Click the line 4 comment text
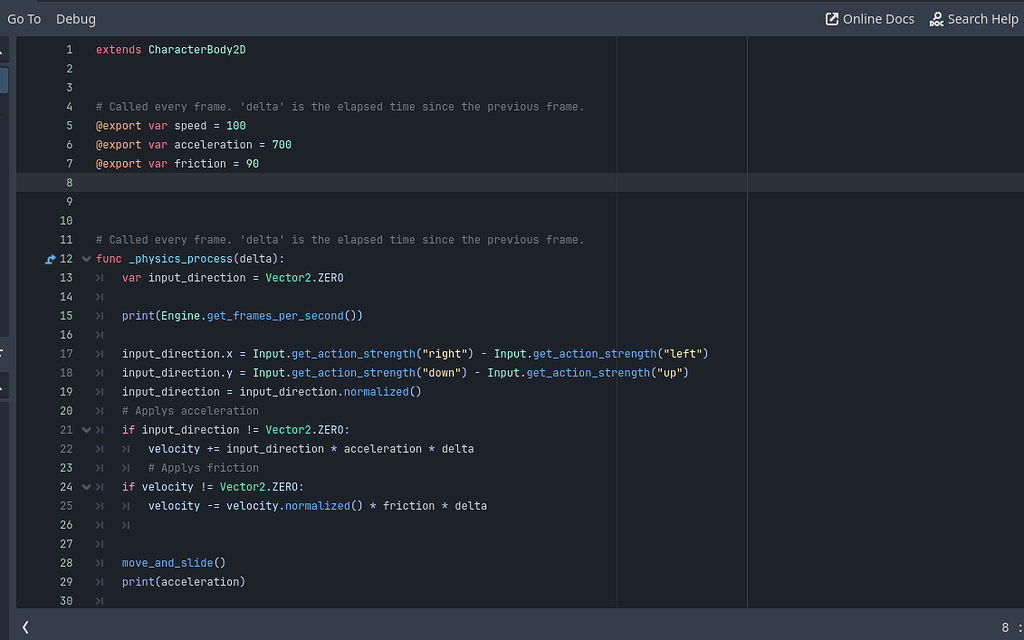The width and height of the screenshot is (1024, 640). 340,107
